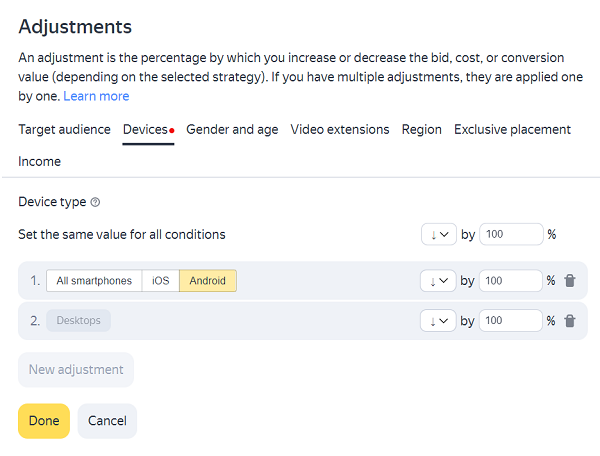Select the iOS device option
This screenshot has width=600, height=456.
pos(160,281)
